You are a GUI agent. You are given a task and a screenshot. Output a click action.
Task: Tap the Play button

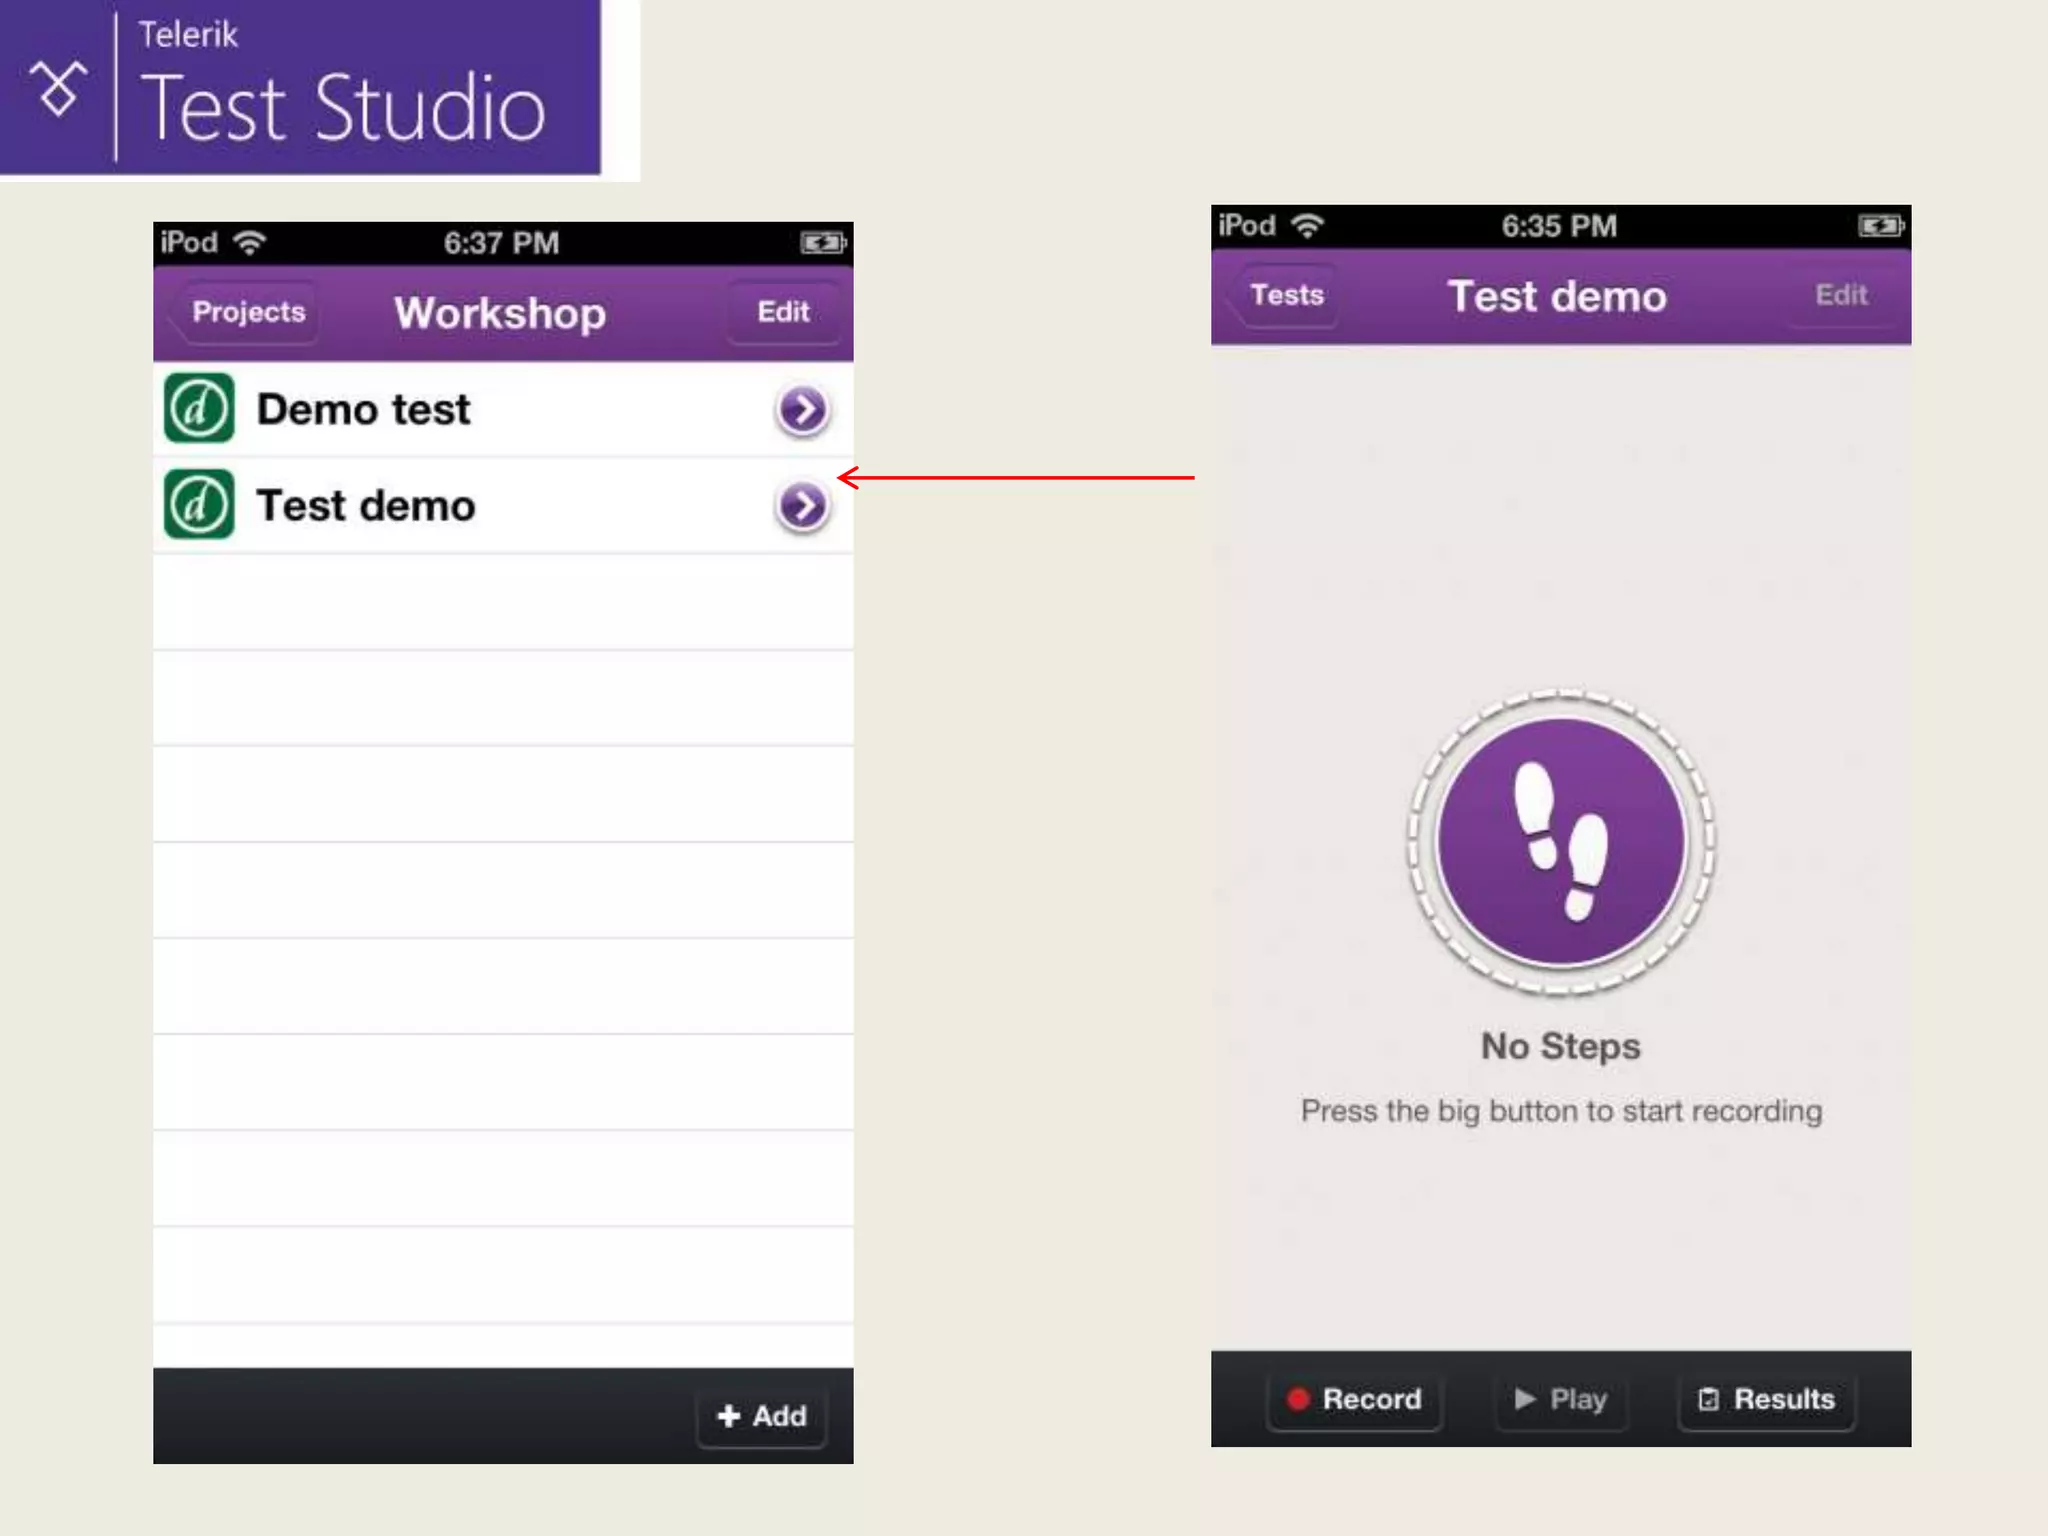1561,1399
